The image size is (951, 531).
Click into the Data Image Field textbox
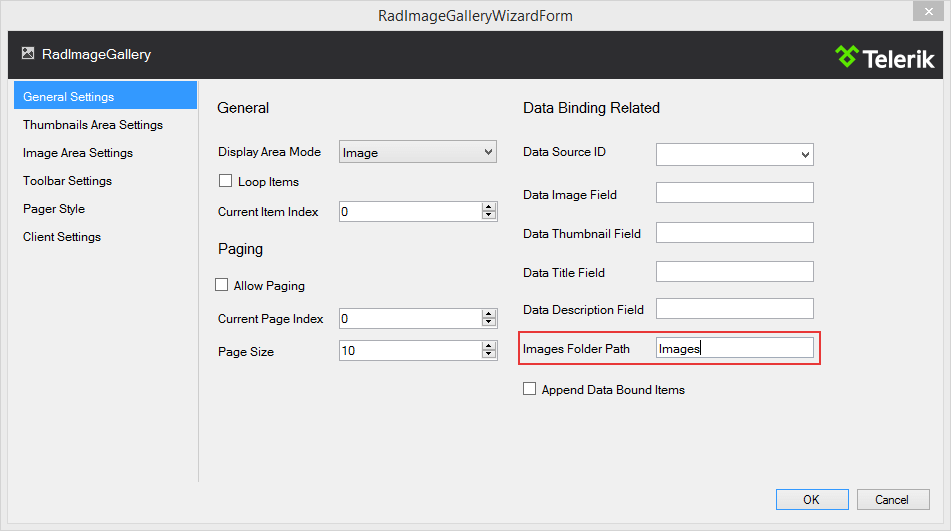pyautogui.click(x=734, y=193)
